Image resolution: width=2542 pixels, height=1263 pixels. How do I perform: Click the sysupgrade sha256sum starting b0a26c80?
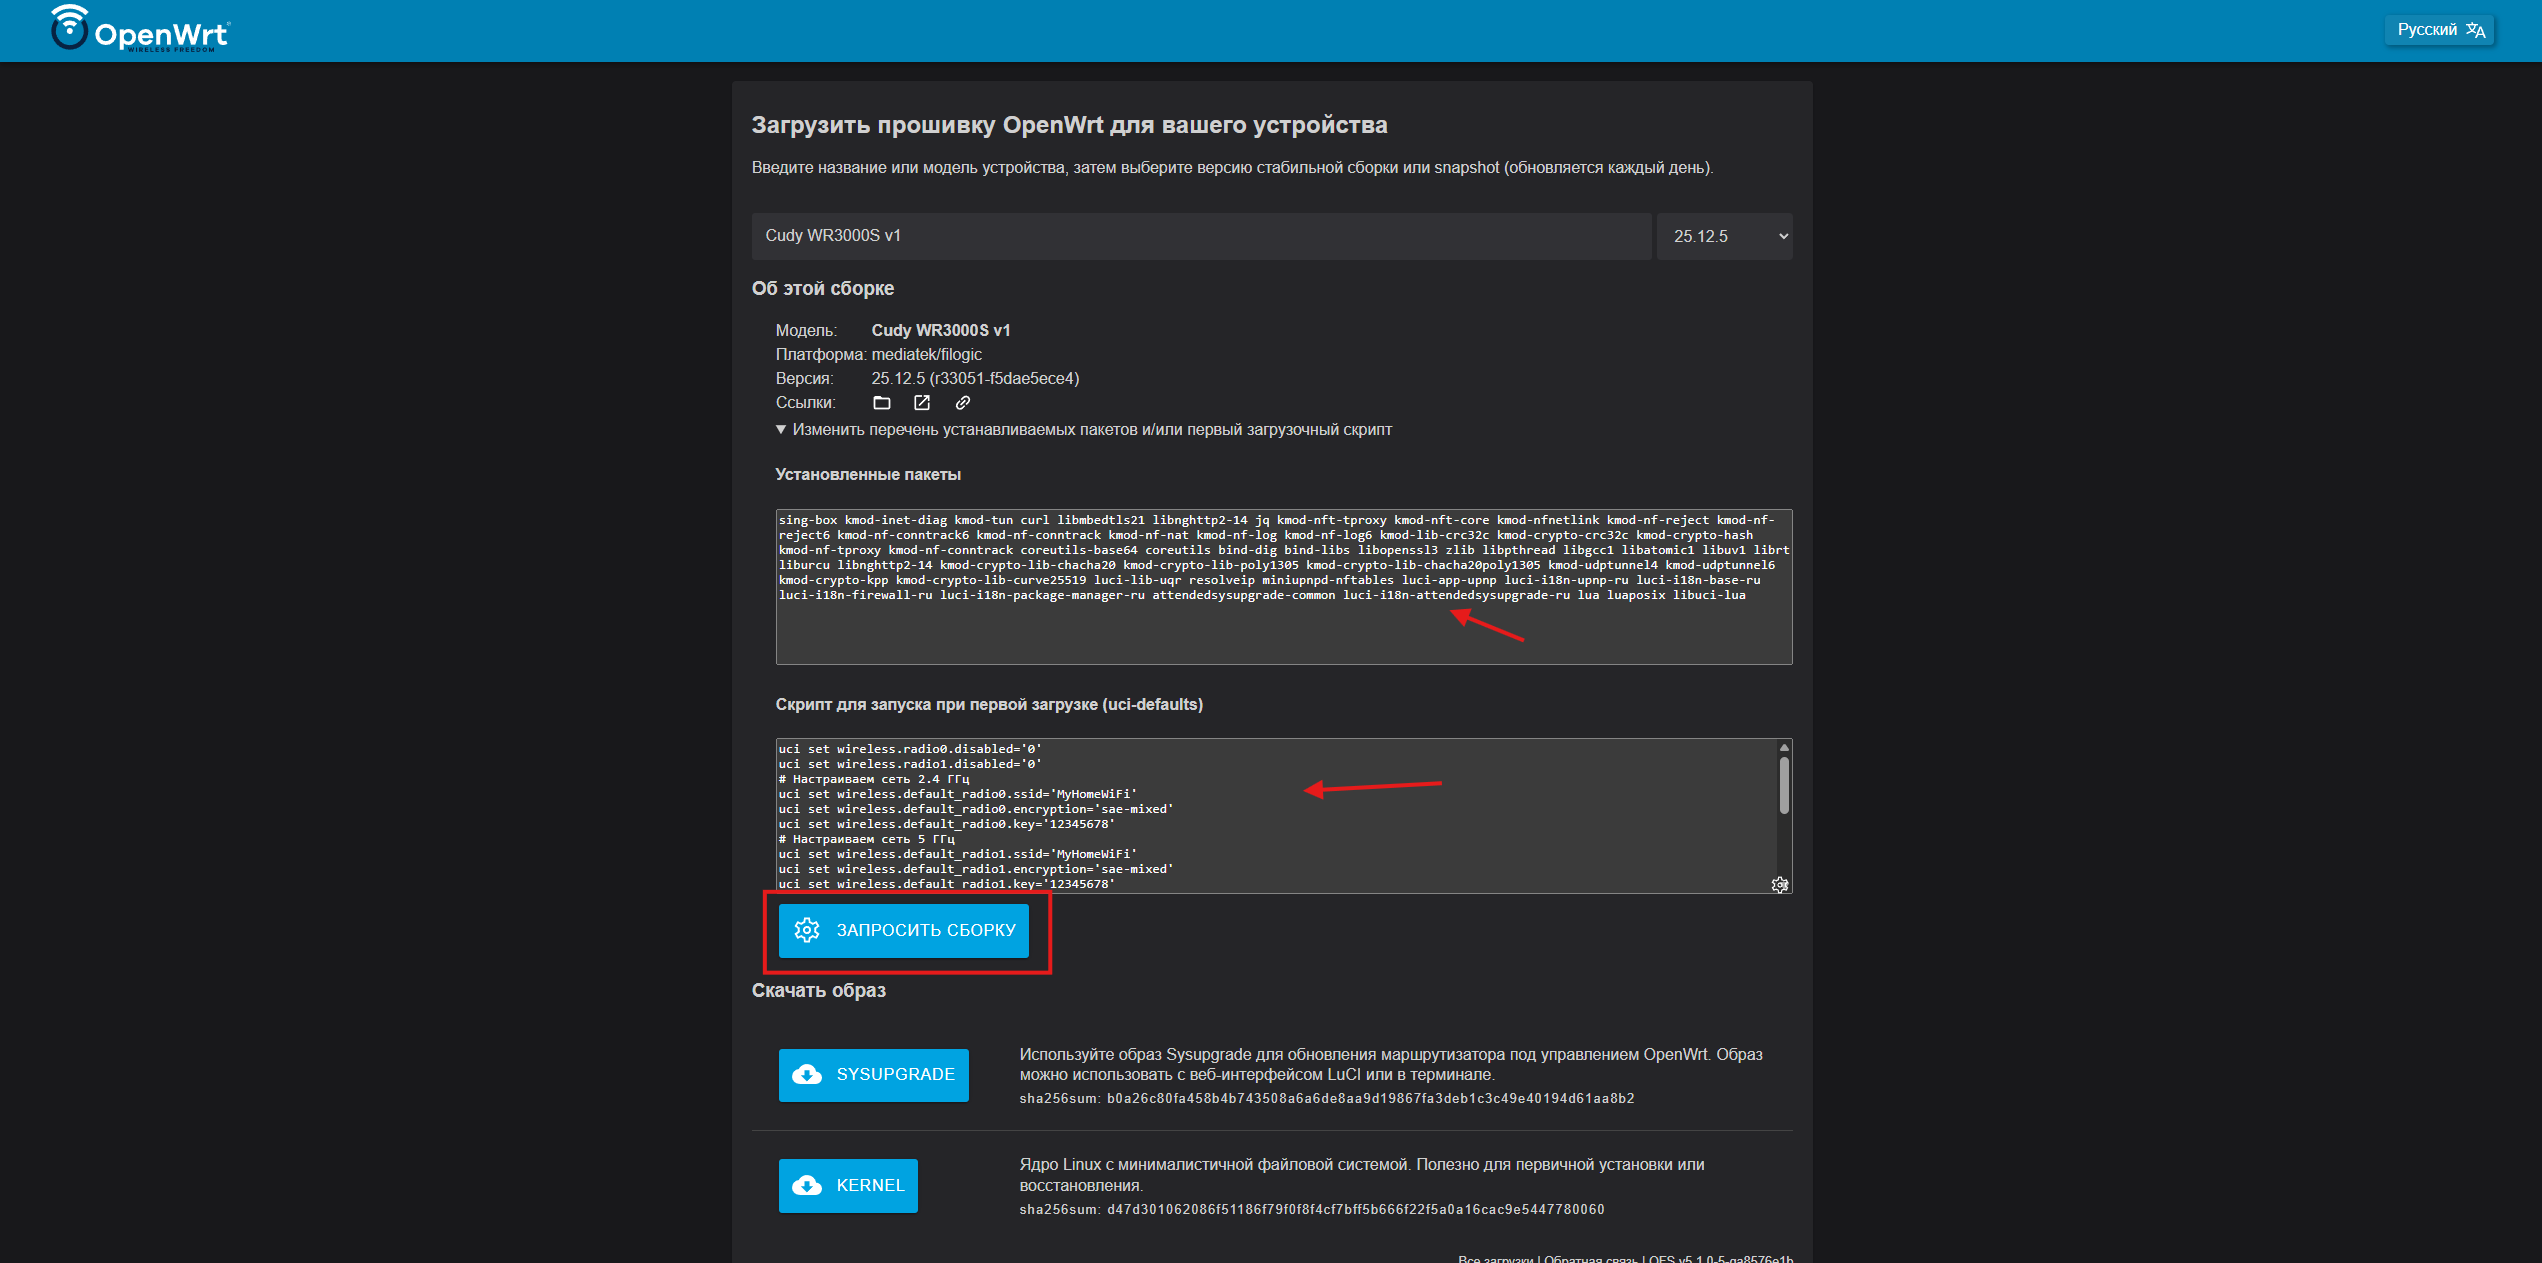(x=1370, y=1099)
